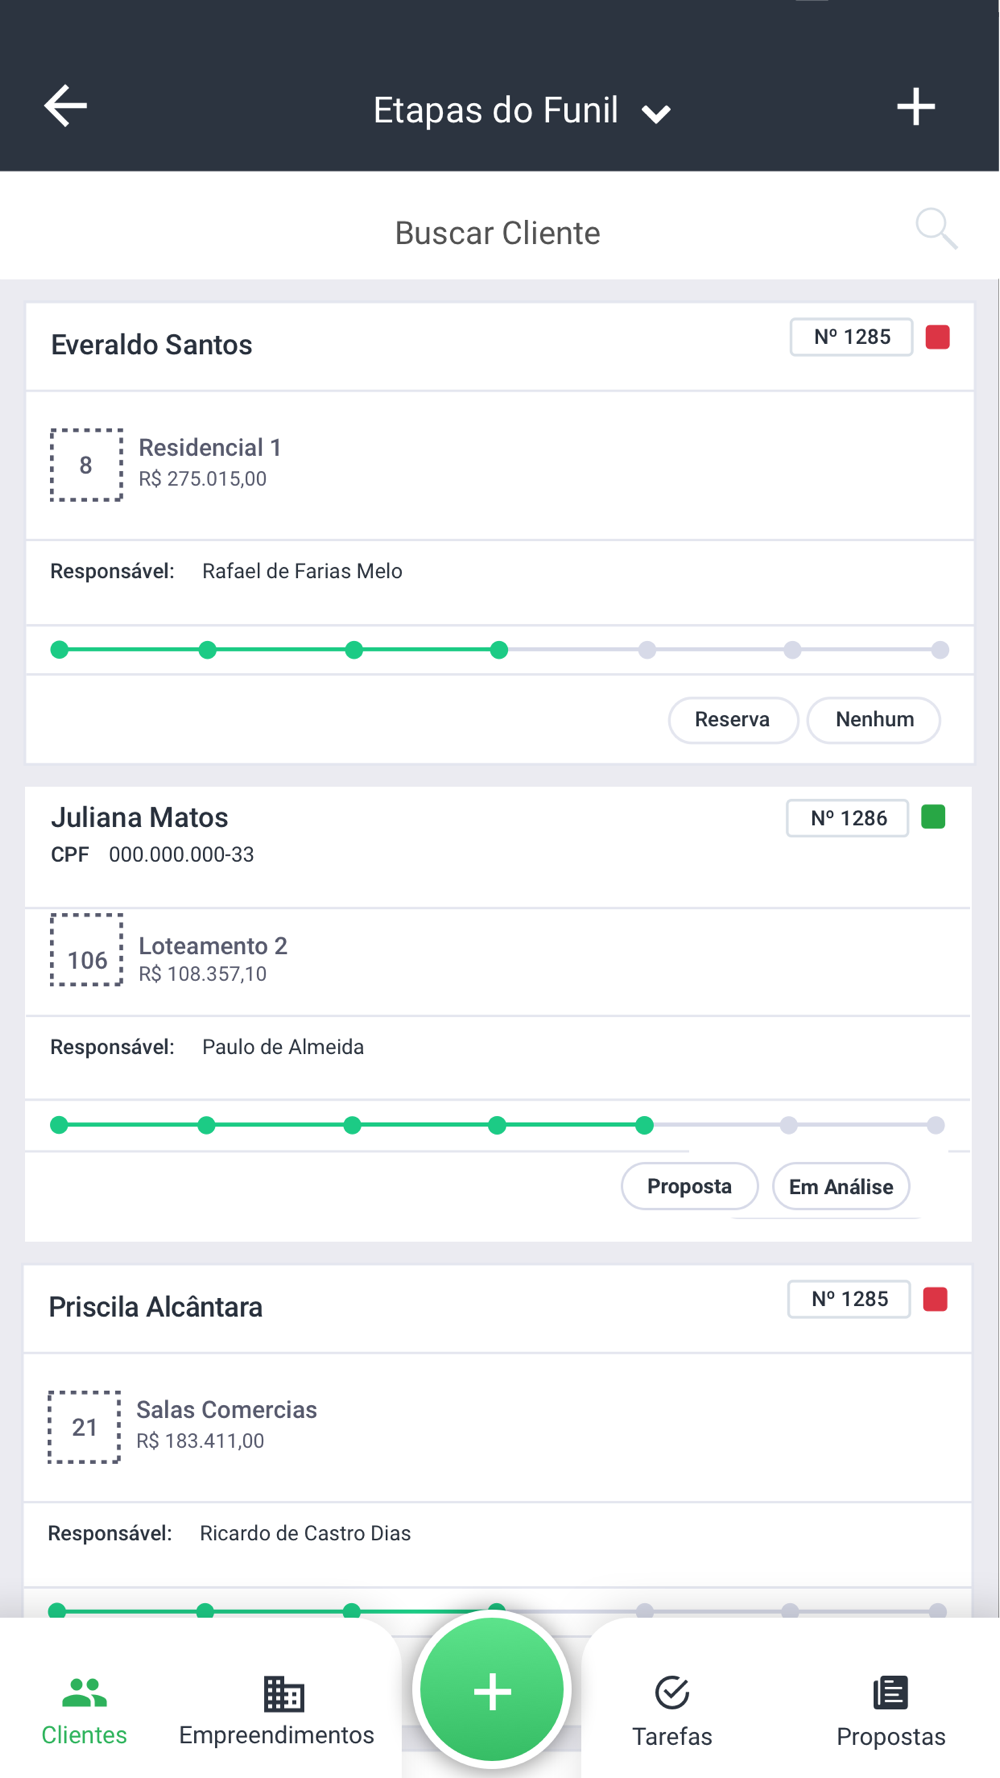Open the Tarefas checkmark icon

click(672, 1692)
